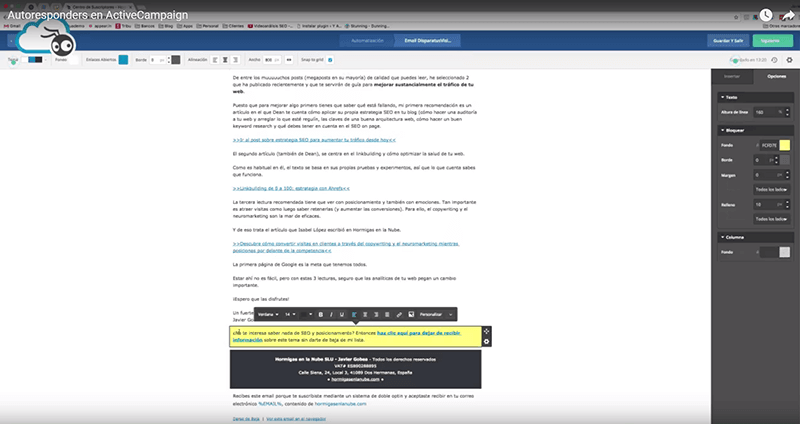
Task: Align text right in floating toolbar
Action: coord(377,315)
